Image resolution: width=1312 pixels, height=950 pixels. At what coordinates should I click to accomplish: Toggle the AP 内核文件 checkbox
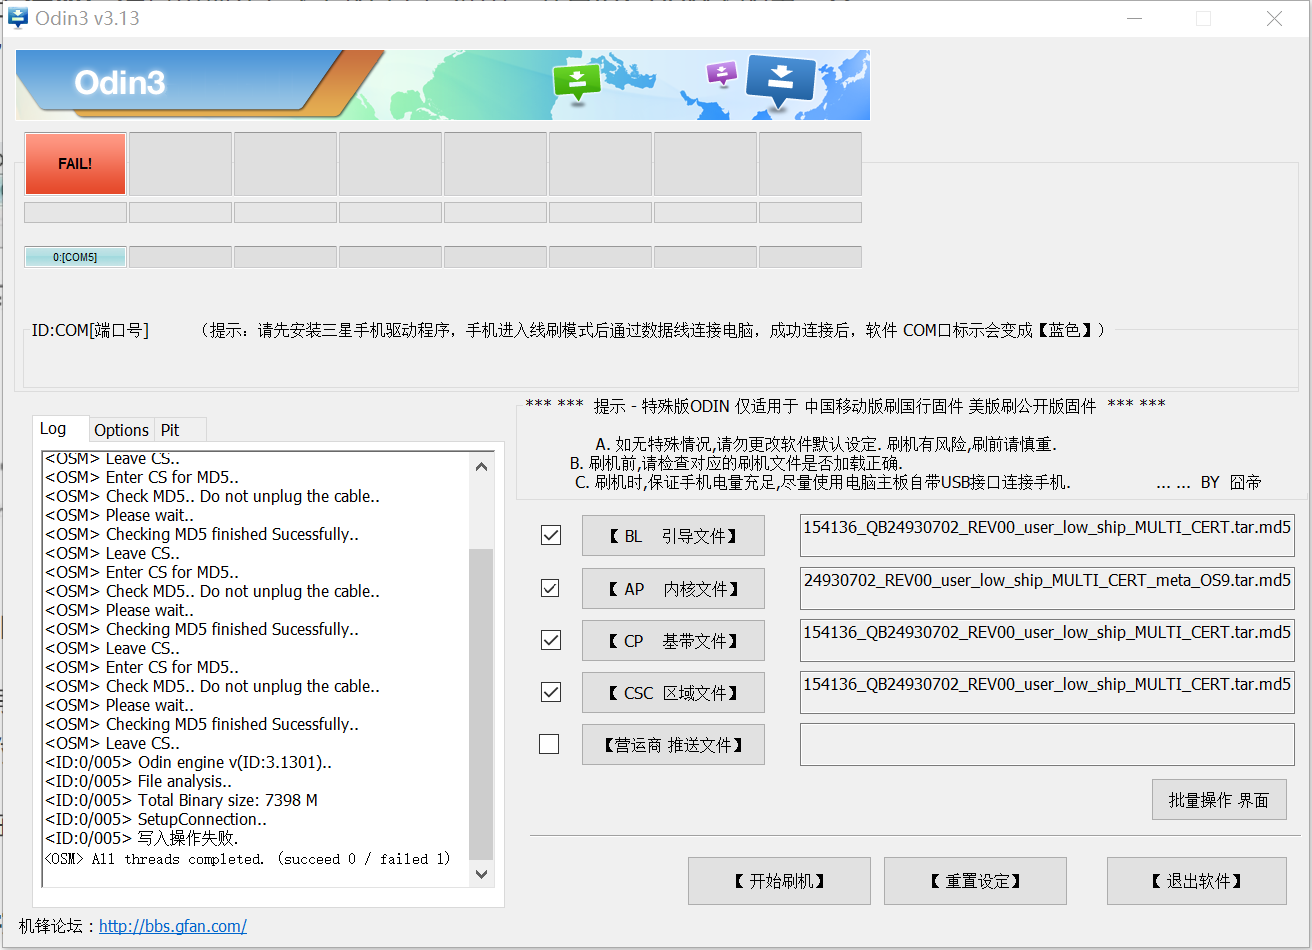pyautogui.click(x=550, y=587)
